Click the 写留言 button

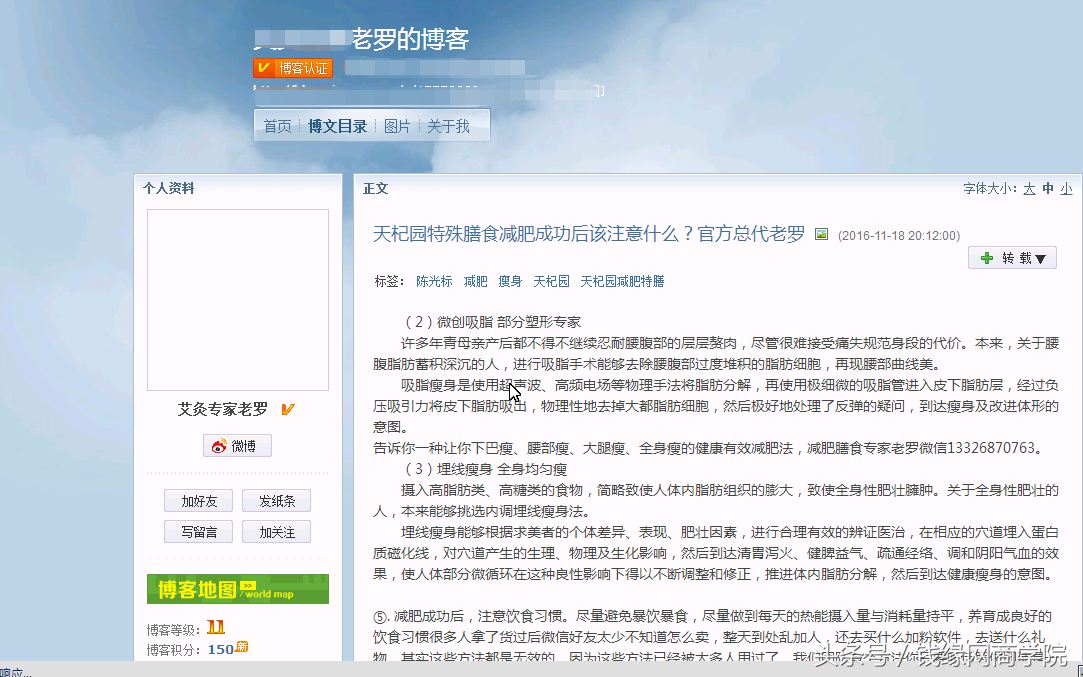point(199,532)
